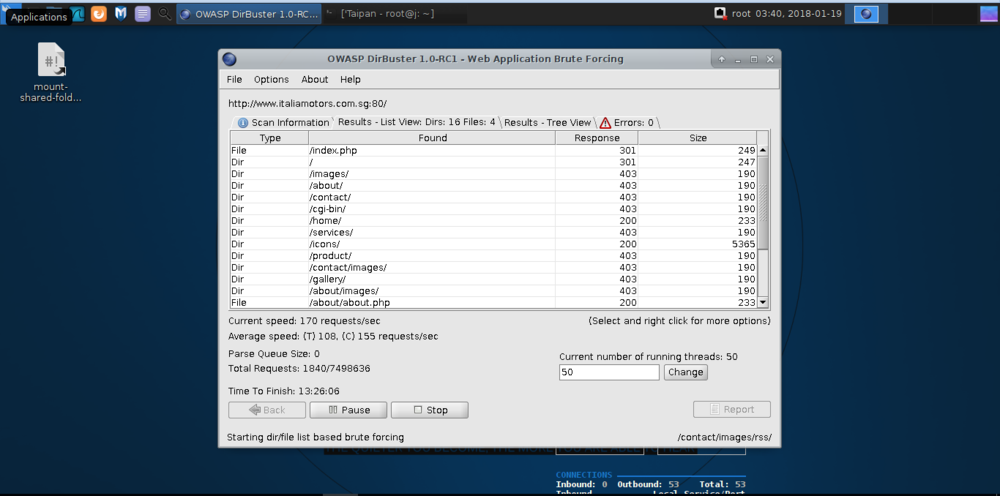Click the results list scroll down arrow
Screen dimensions: 1000x496
click(x=763, y=303)
